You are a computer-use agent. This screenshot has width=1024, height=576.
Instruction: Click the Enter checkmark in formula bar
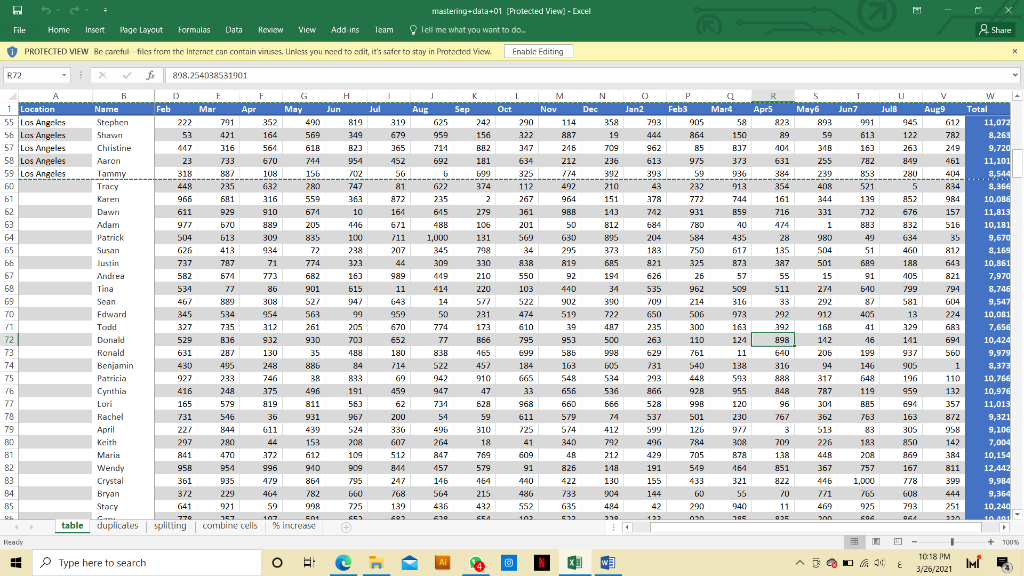[x=127, y=74]
